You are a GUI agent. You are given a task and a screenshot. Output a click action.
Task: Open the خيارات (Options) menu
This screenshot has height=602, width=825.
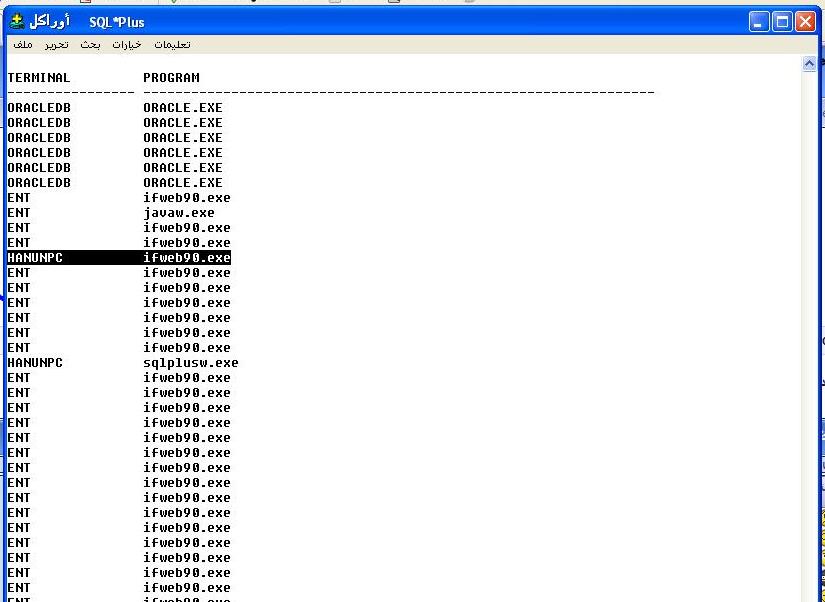click(127, 45)
